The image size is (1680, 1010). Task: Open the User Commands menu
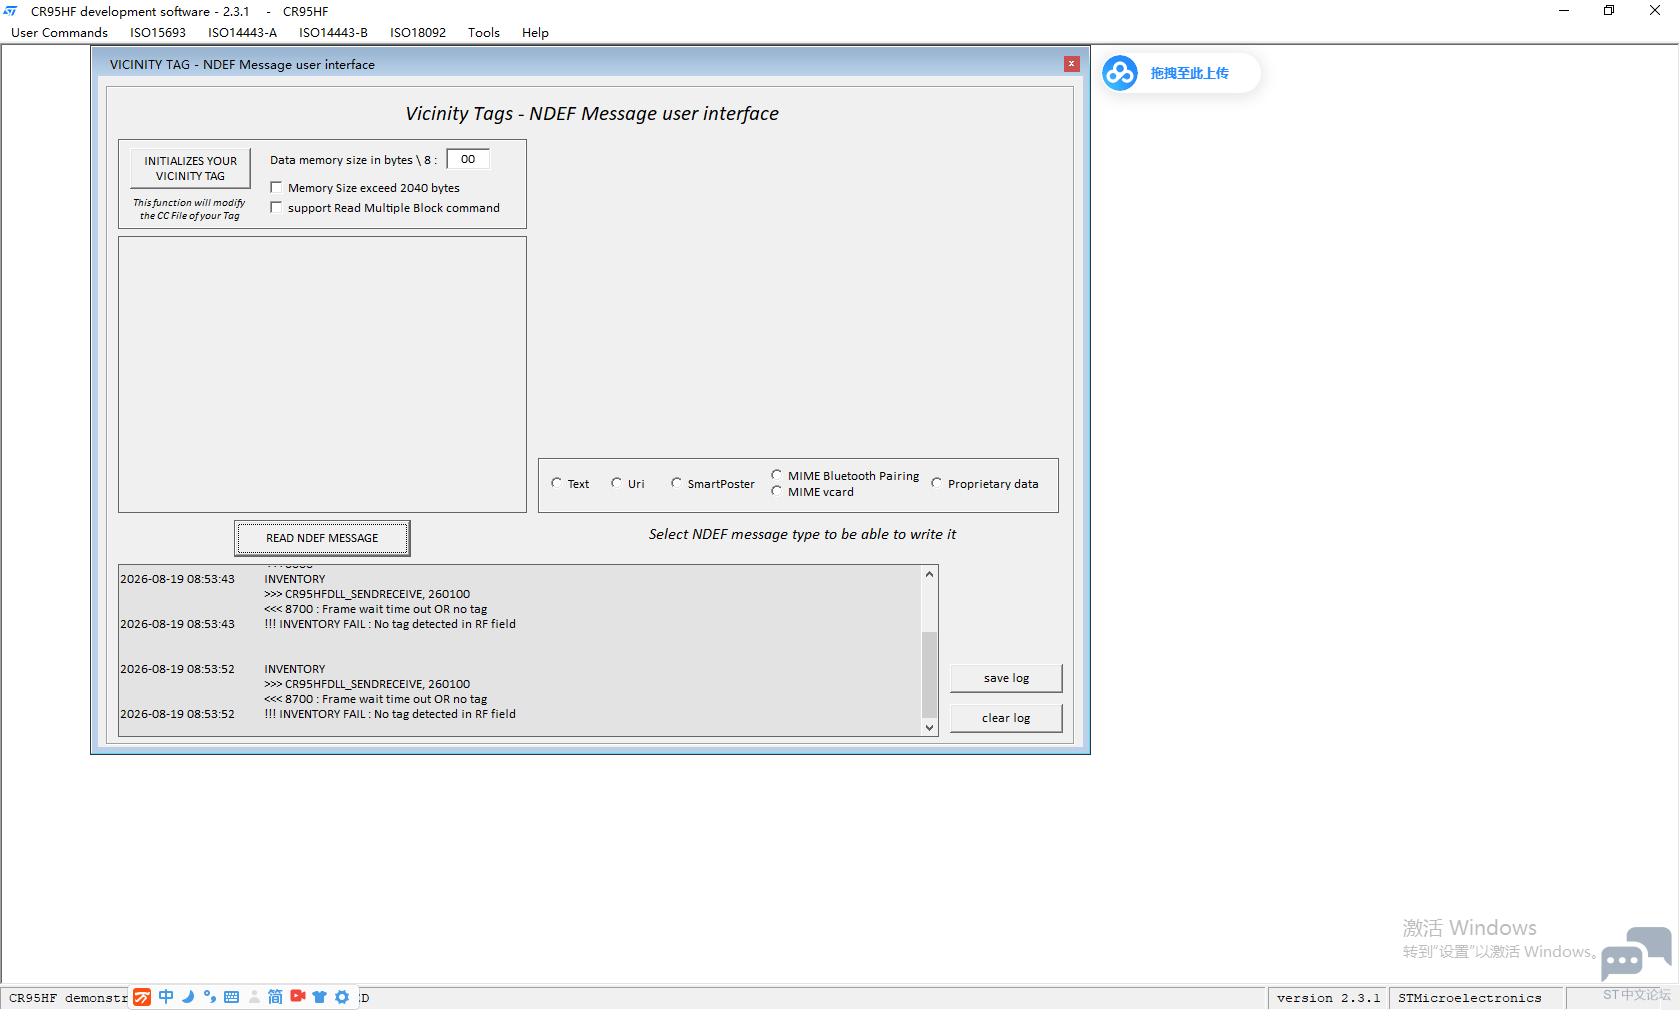click(x=59, y=33)
